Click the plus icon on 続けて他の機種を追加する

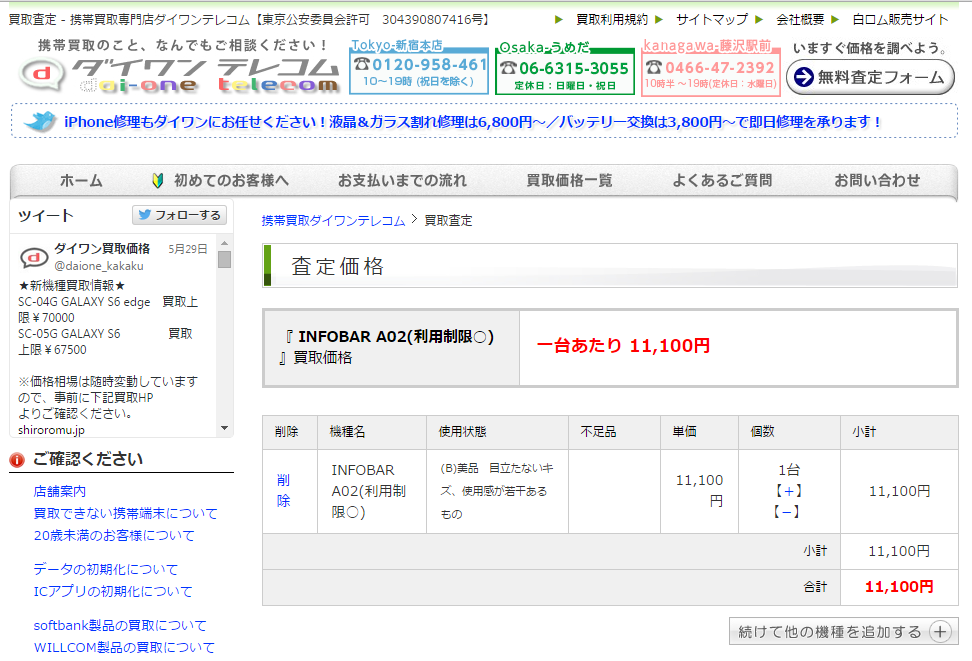(x=940, y=631)
